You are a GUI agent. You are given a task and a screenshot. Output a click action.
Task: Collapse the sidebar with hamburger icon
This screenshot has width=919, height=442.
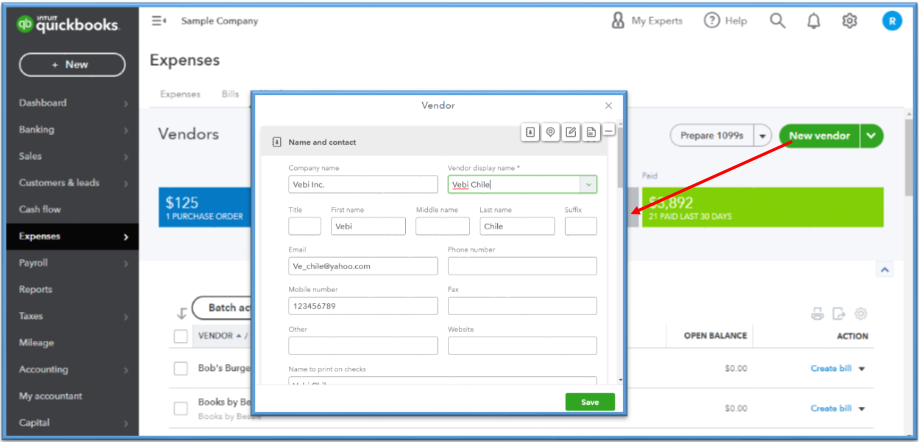coord(159,21)
